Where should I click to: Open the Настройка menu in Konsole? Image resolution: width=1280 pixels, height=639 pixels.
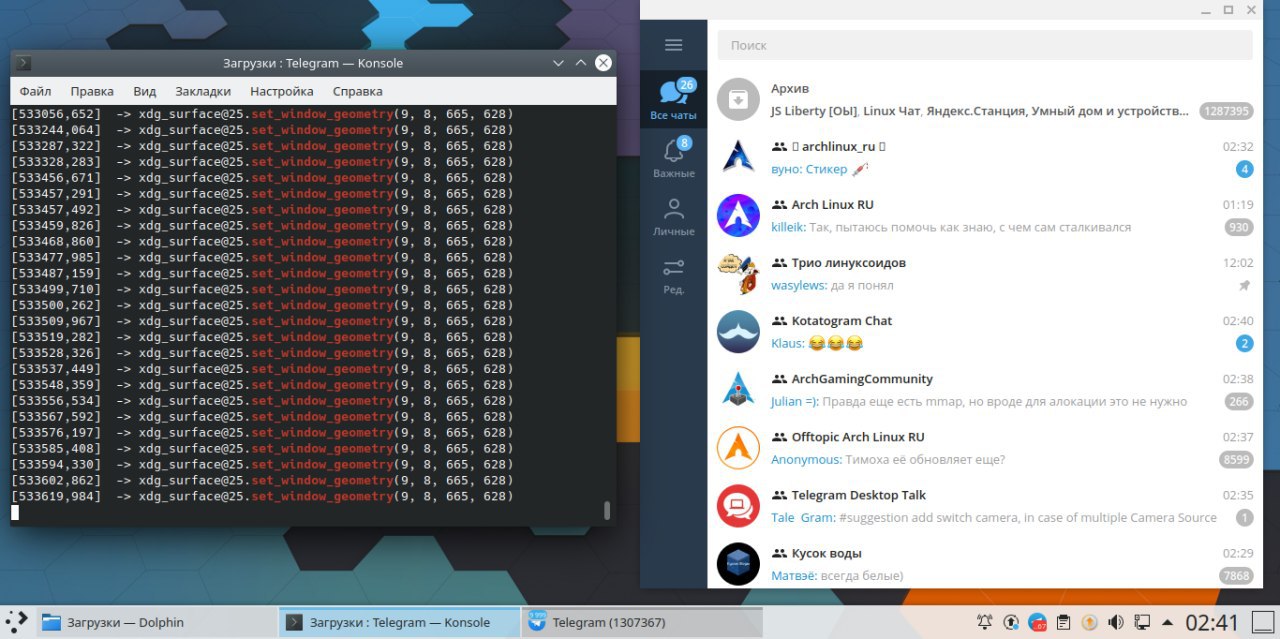[x=282, y=91]
